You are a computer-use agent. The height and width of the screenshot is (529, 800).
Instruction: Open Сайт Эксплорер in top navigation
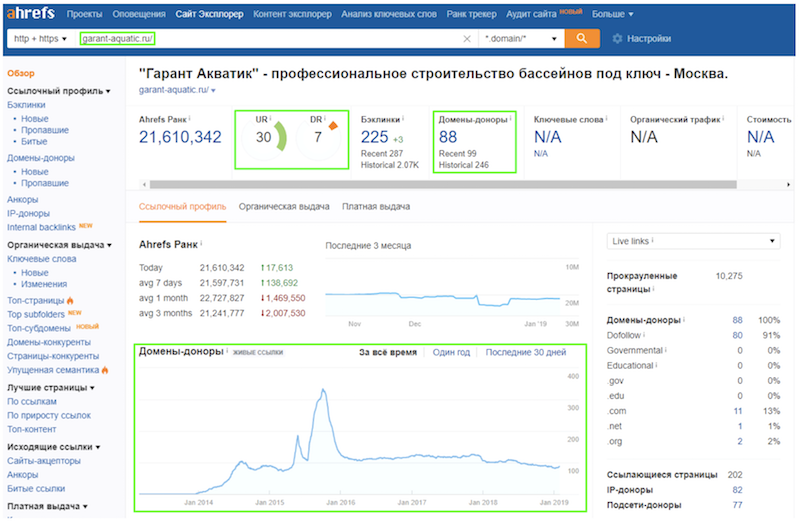(209, 14)
